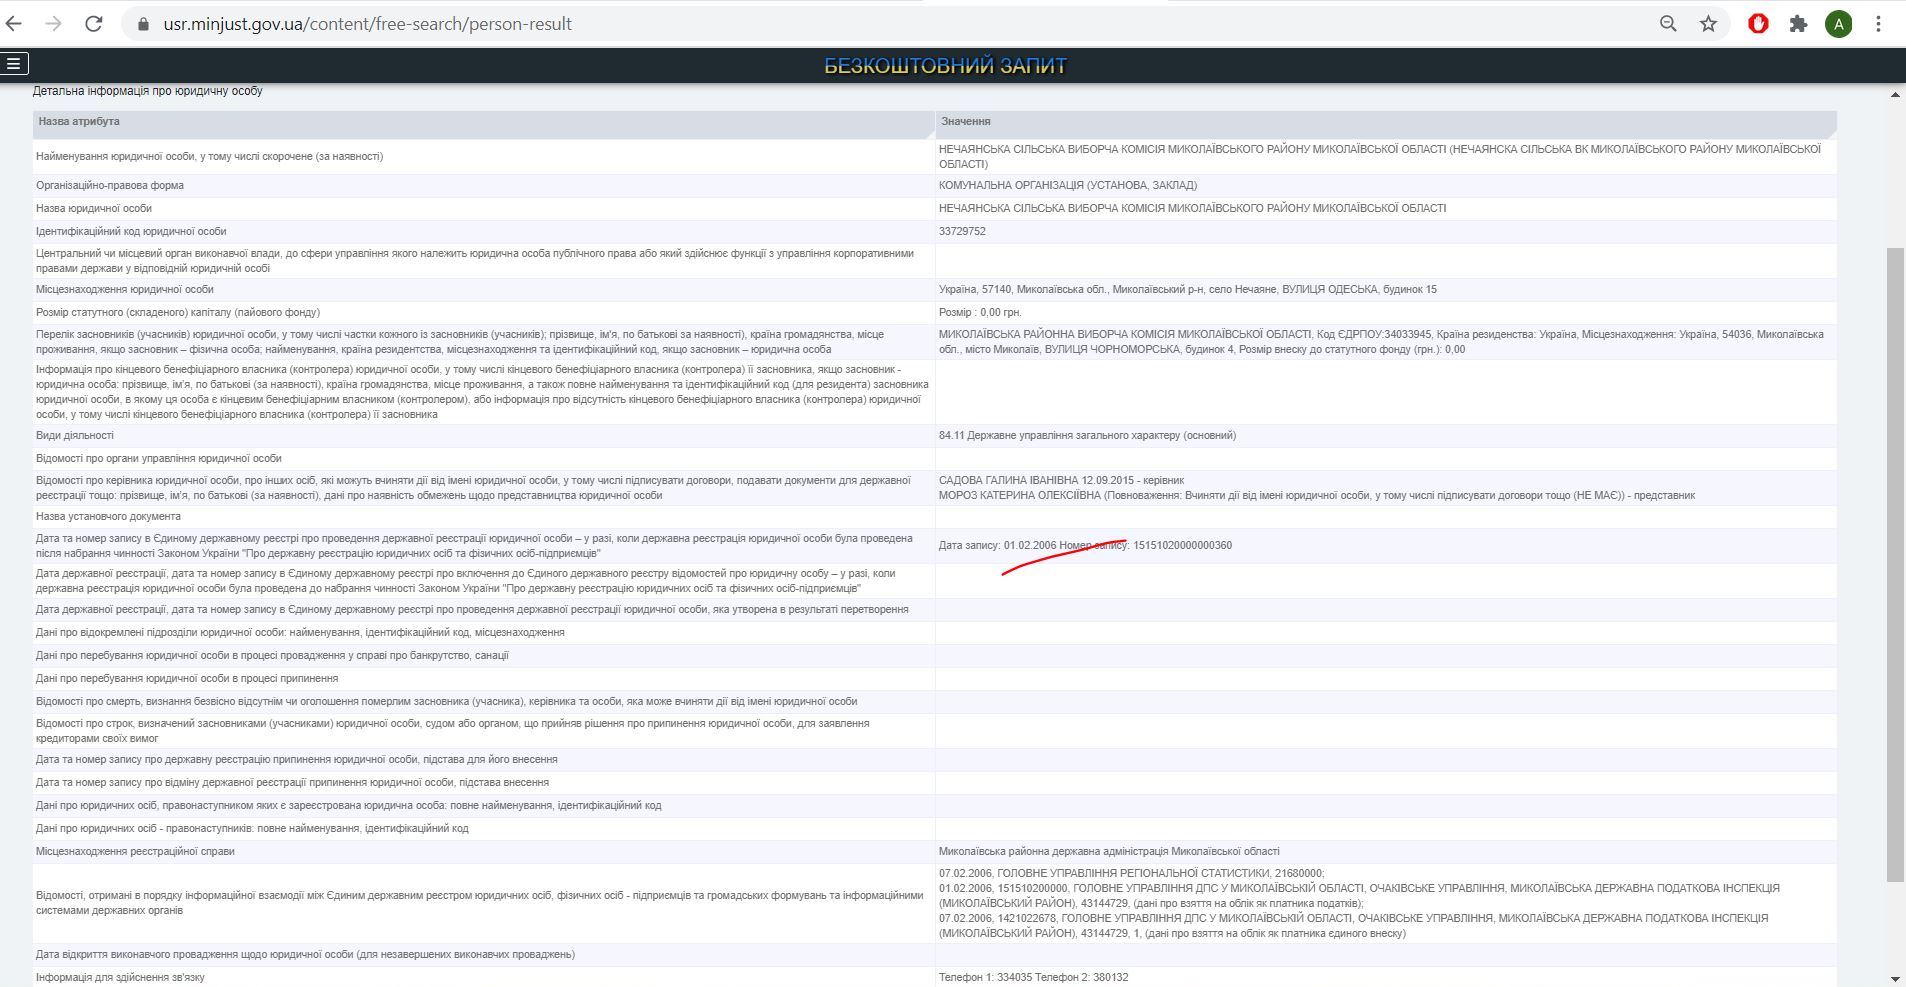This screenshot has height=987, width=1906.
Task: Select the 07.02.2006 statistics office entry
Action: pyautogui.click(x=1131, y=873)
